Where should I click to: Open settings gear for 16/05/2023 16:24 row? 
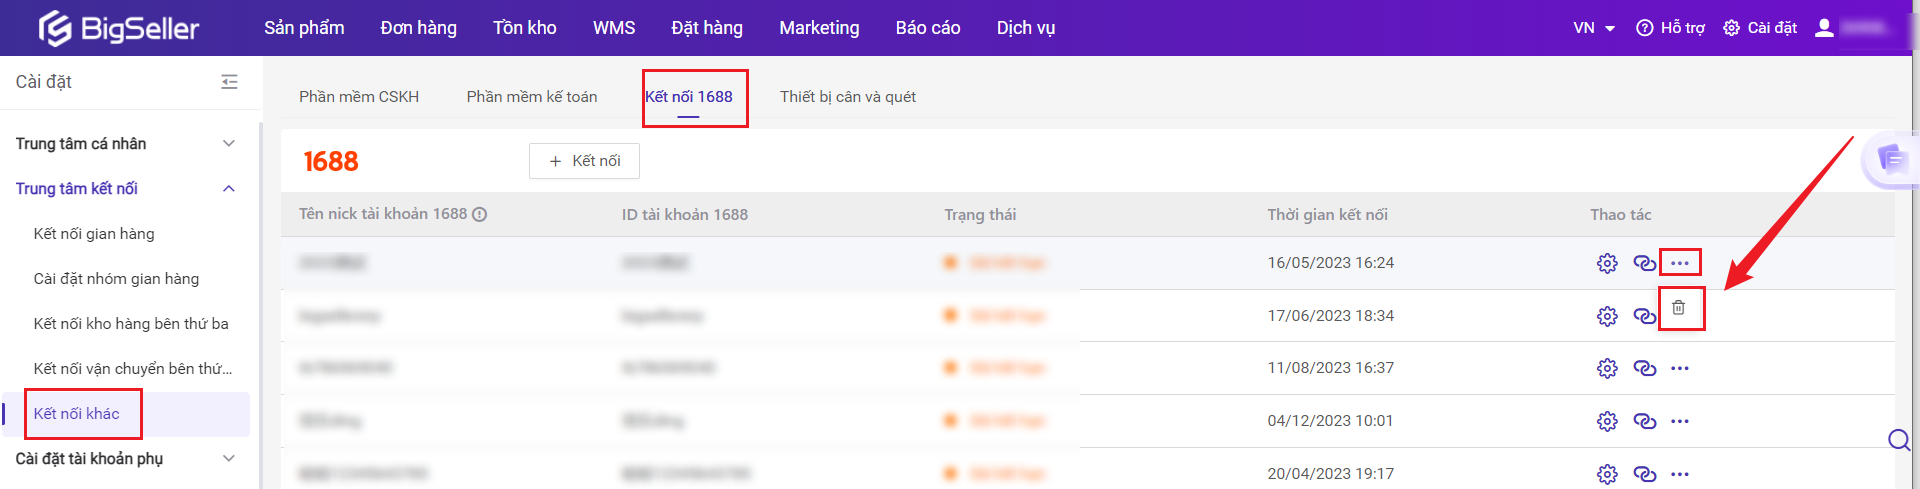[1607, 263]
